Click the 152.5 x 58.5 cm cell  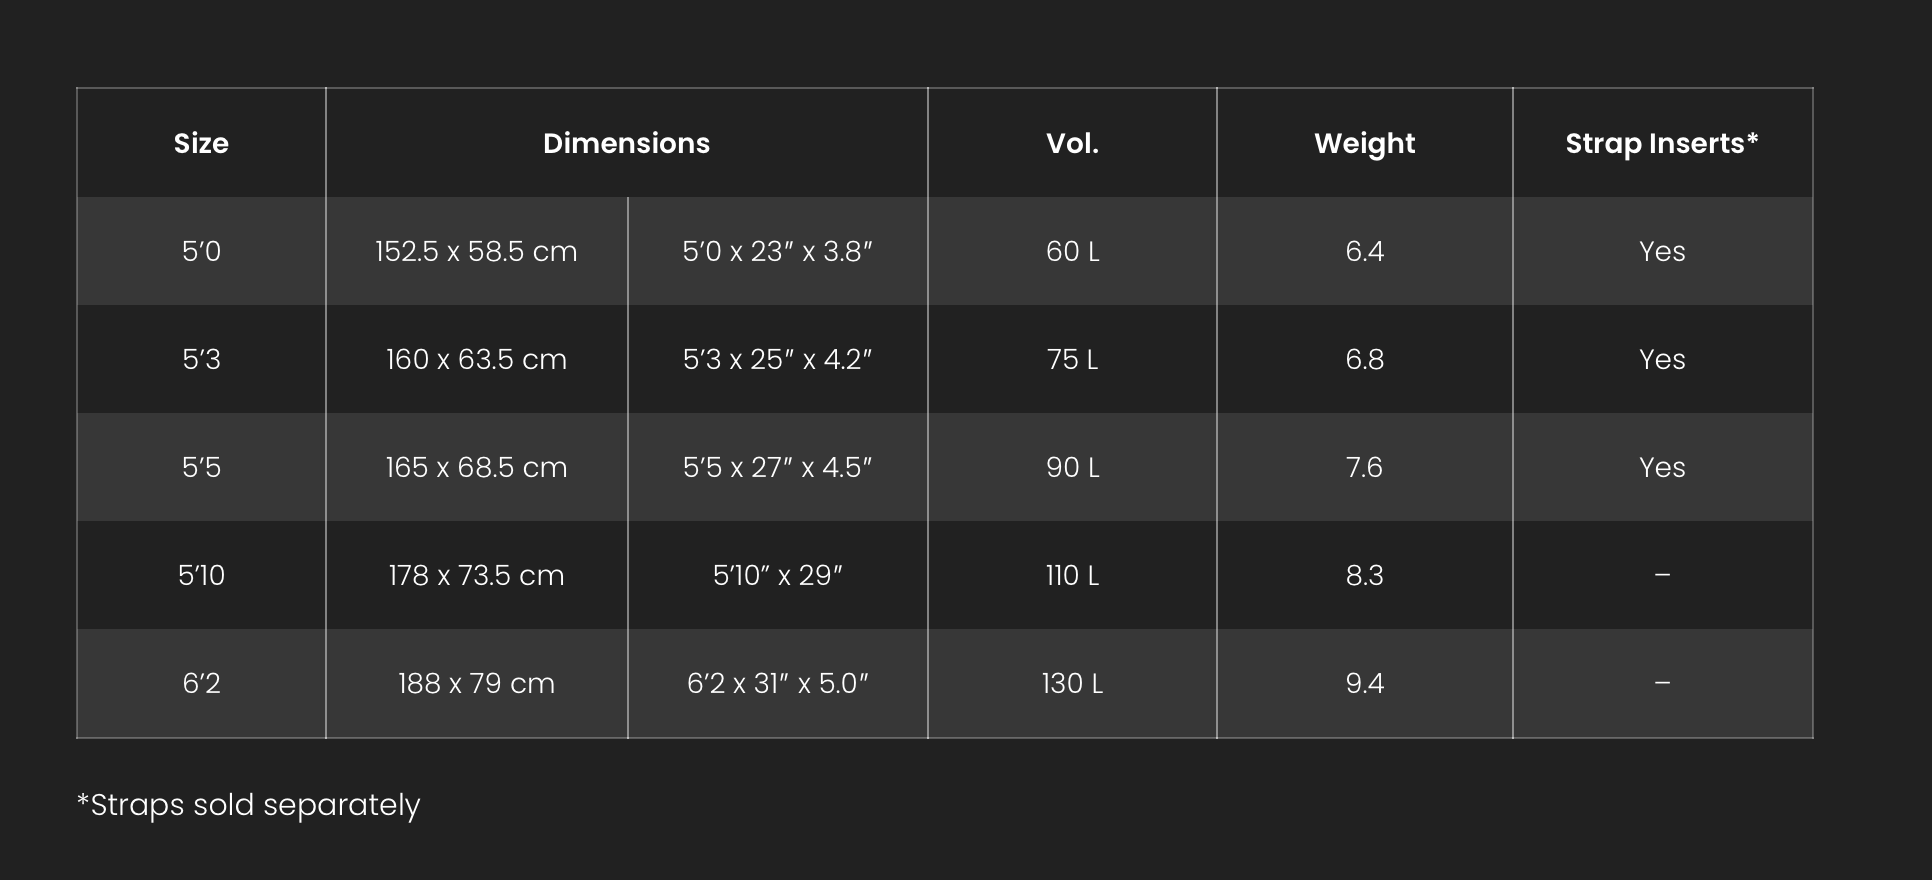(476, 251)
